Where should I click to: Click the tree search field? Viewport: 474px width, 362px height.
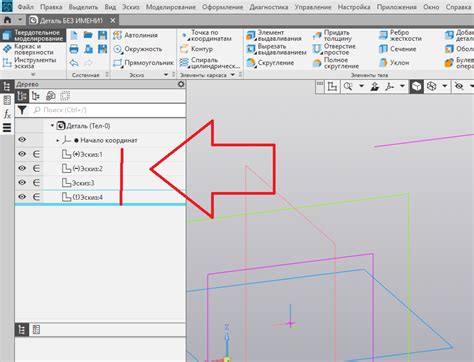[x=108, y=110]
